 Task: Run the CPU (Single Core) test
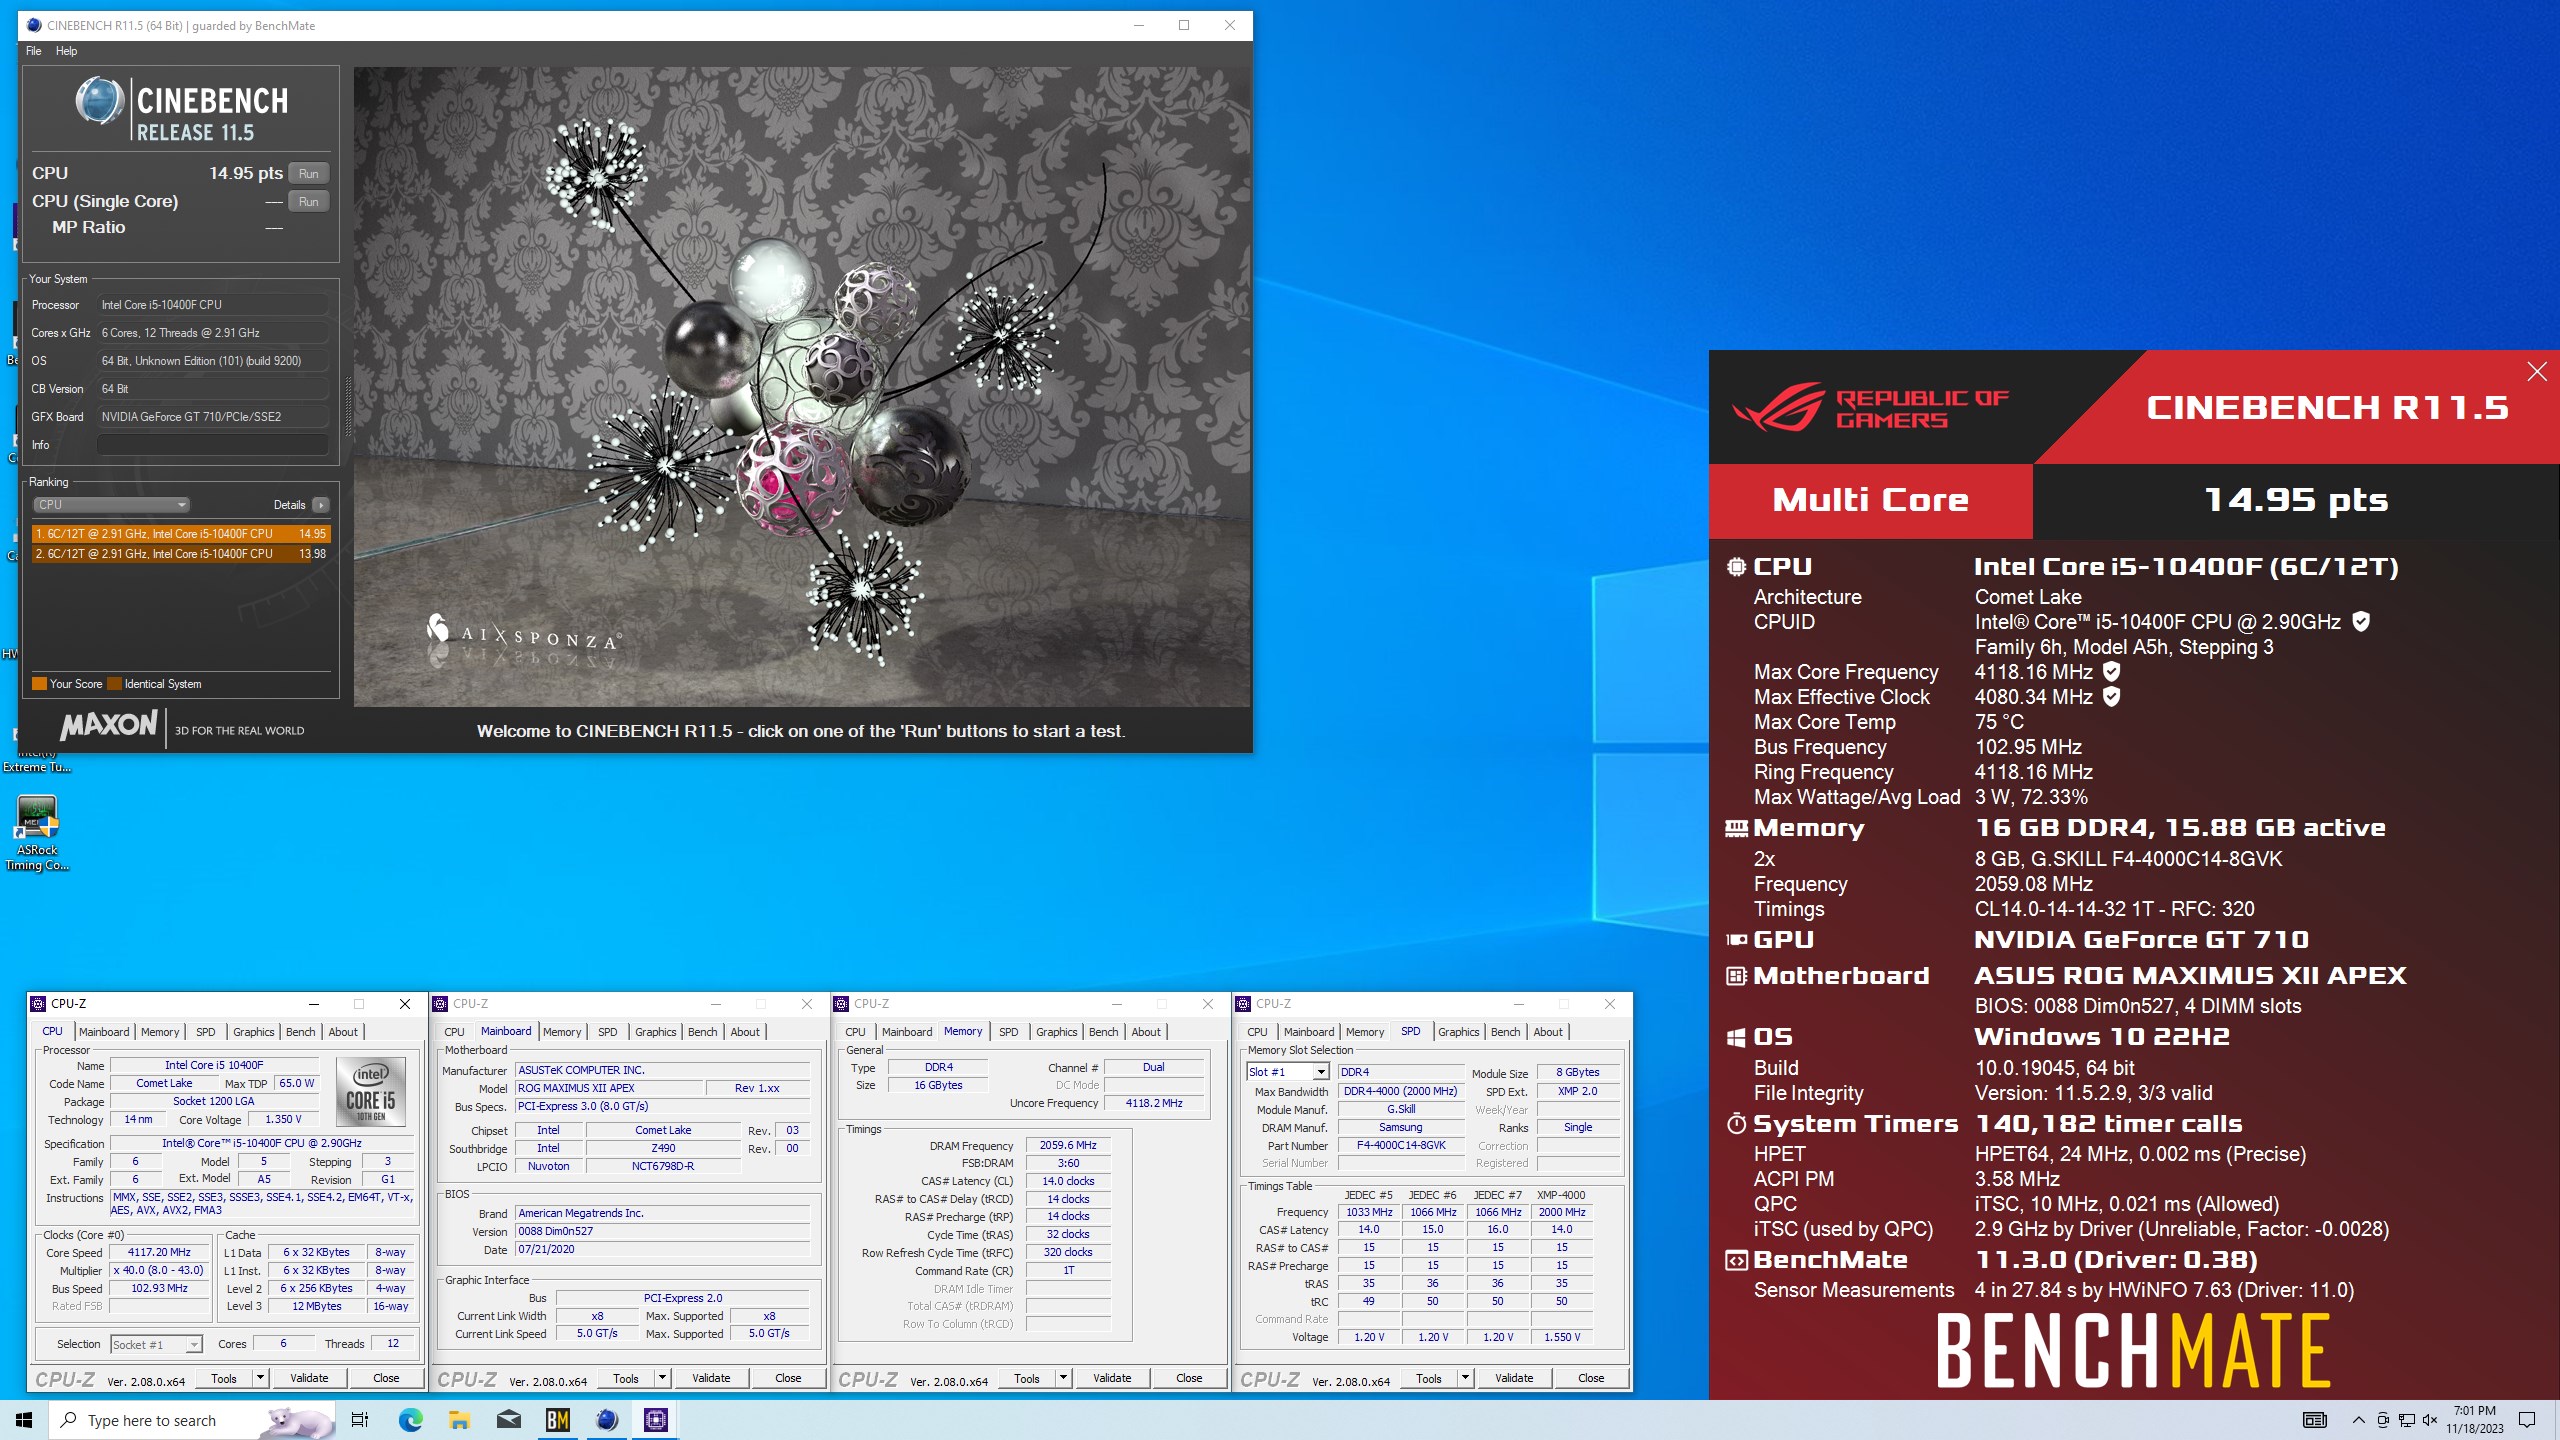[309, 202]
